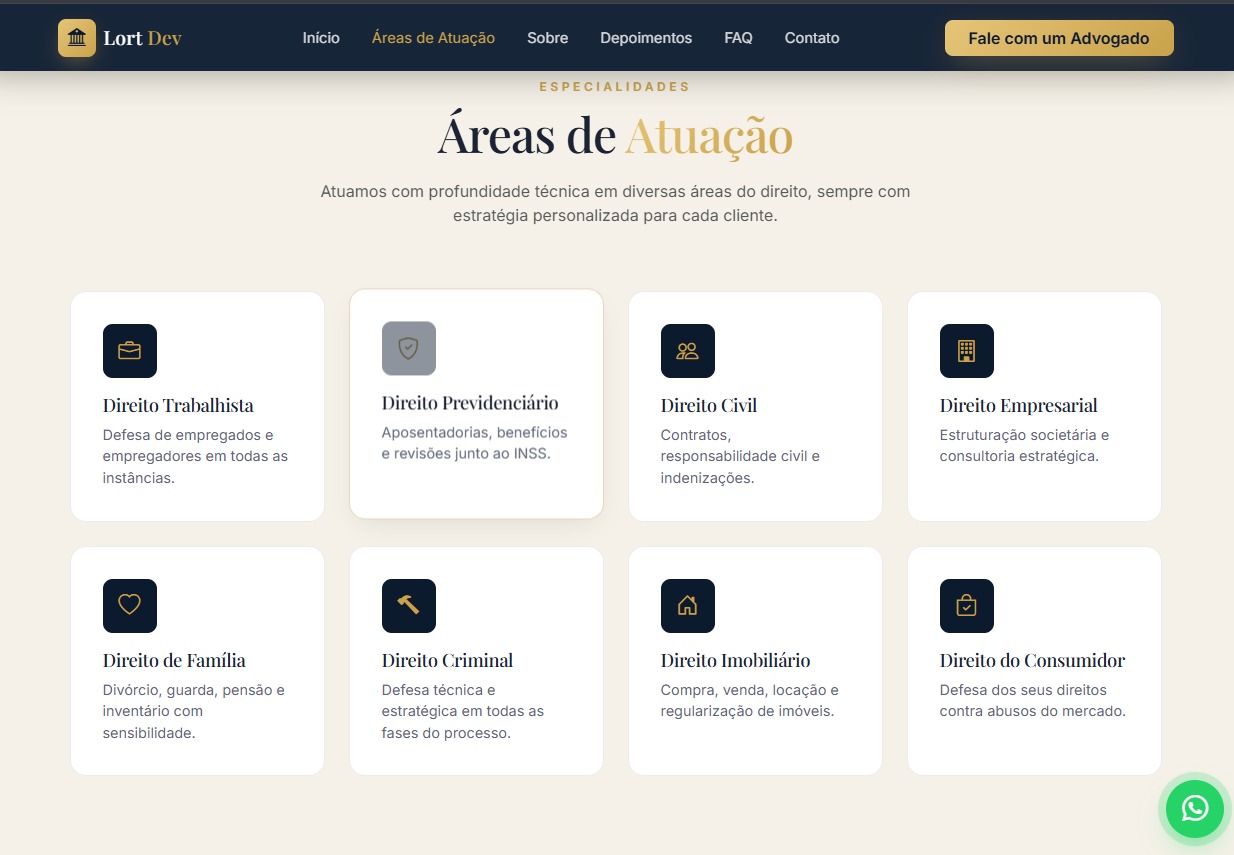Click the 'Atuamos com profundidade técnica' subtitle

coord(615,203)
